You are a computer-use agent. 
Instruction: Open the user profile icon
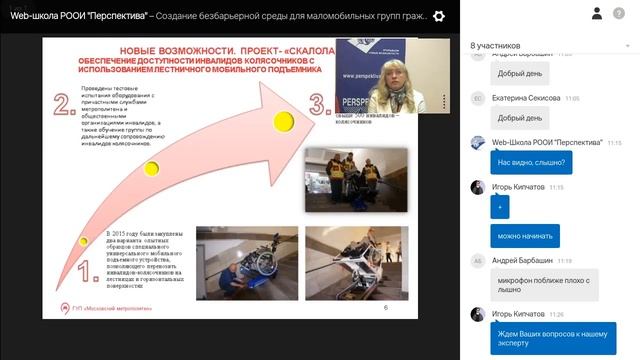pyautogui.click(x=597, y=13)
